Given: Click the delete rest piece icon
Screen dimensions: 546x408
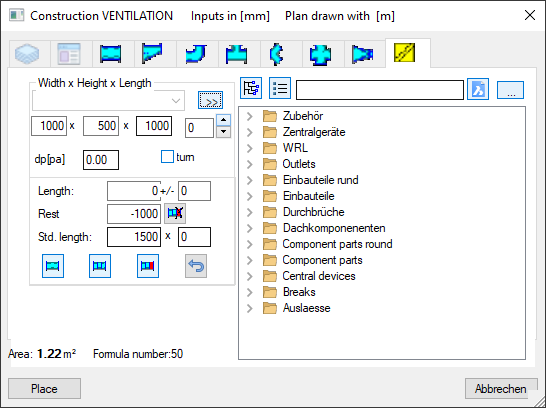Looking at the screenshot, I should [175, 213].
